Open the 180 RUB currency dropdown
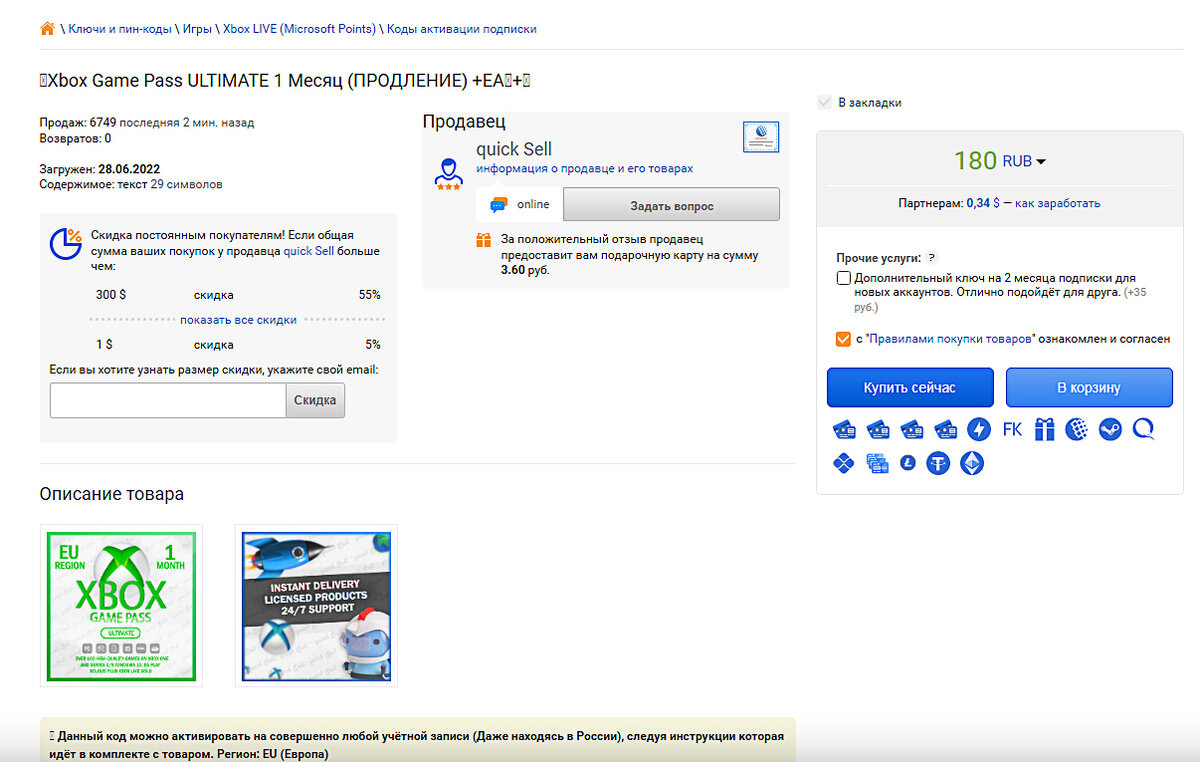 pos(1040,160)
